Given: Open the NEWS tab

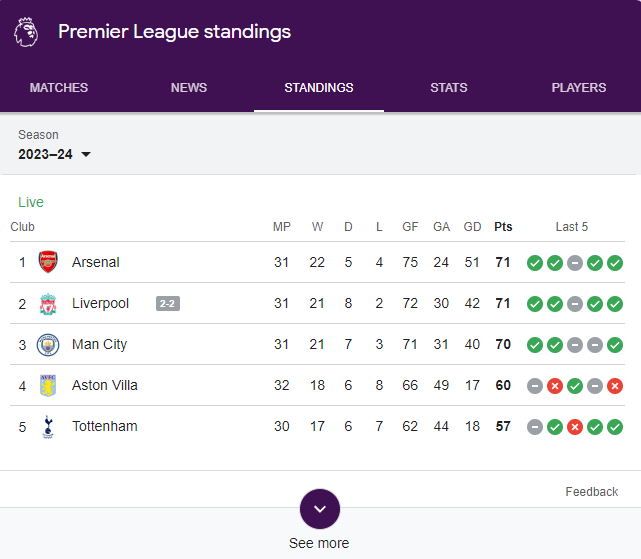Looking at the screenshot, I should tap(189, 88).
